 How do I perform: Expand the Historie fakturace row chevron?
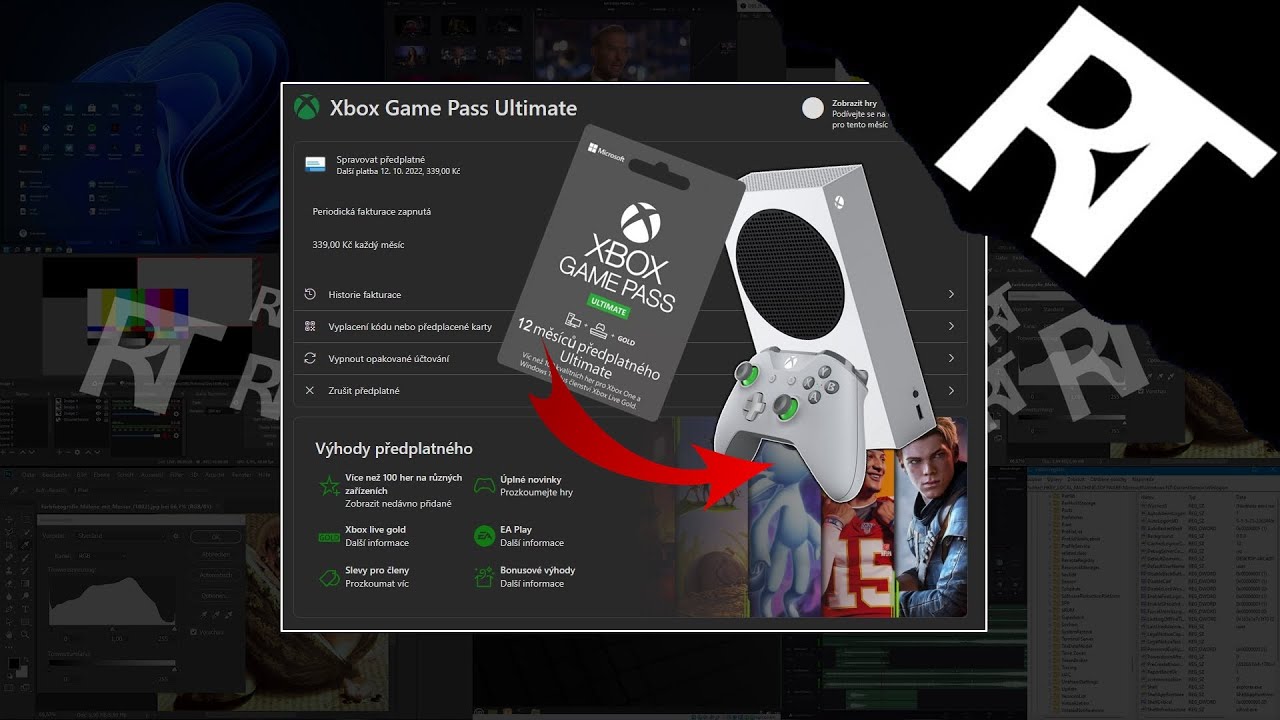951,294
